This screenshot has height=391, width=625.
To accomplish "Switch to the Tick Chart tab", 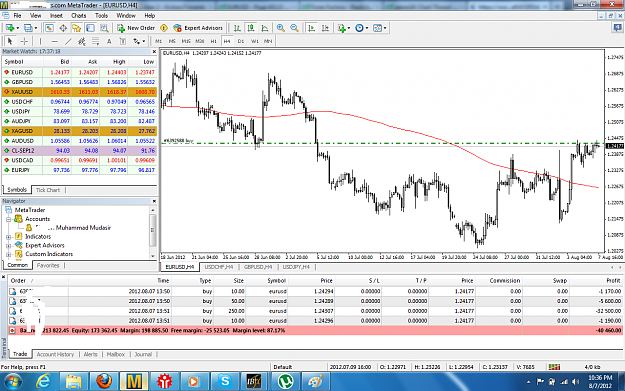I will [x=48, y=190].
